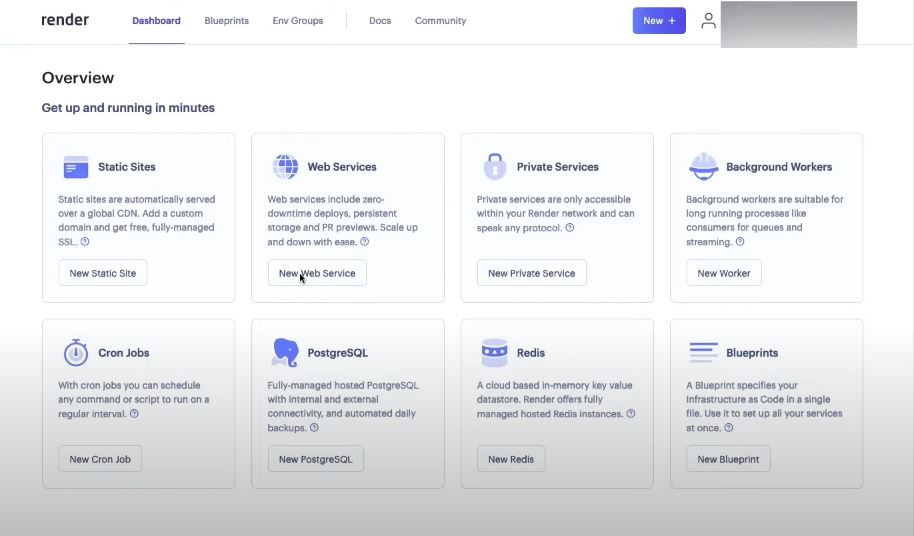Screen dimensions: 914x536
Task: Click the New Blueprint button
Action: pos(729,459)
